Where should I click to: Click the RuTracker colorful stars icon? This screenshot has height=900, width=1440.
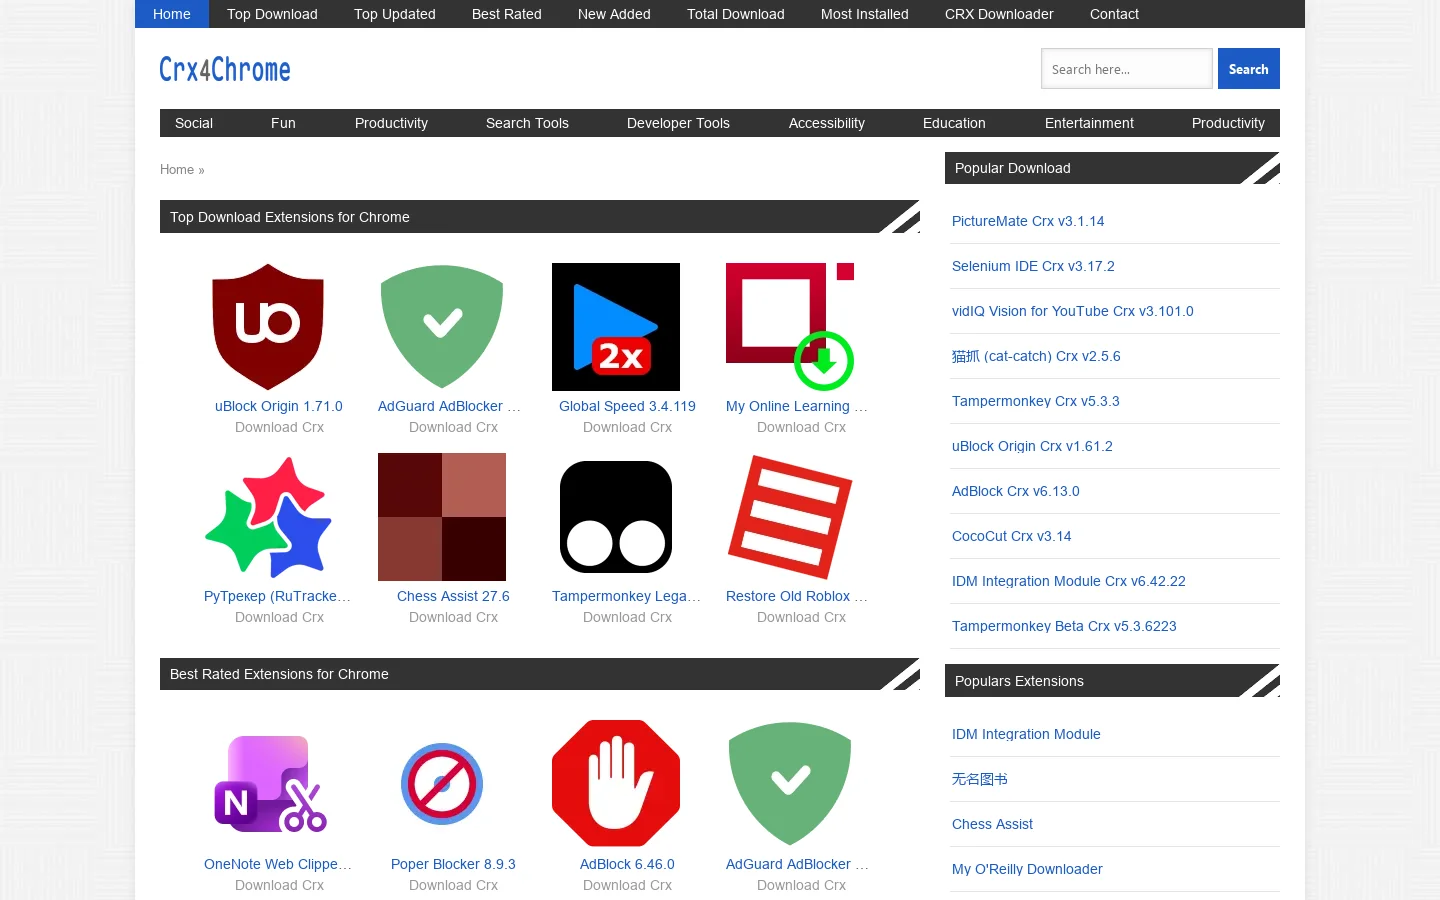tap(268, 517)
